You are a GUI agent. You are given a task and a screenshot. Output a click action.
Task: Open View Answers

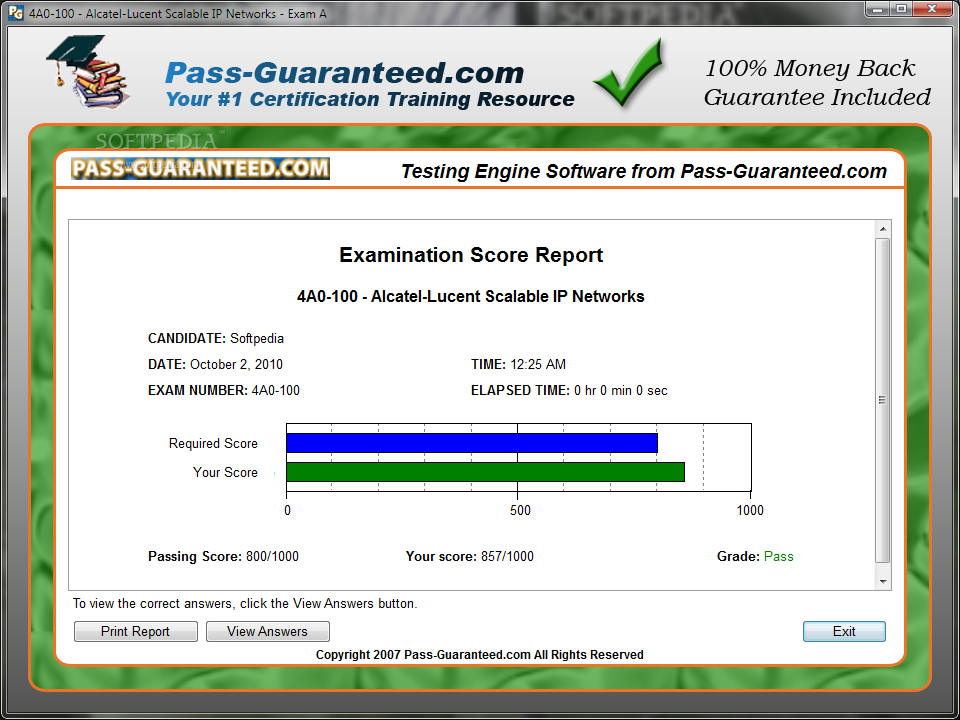tap(268, 631)
